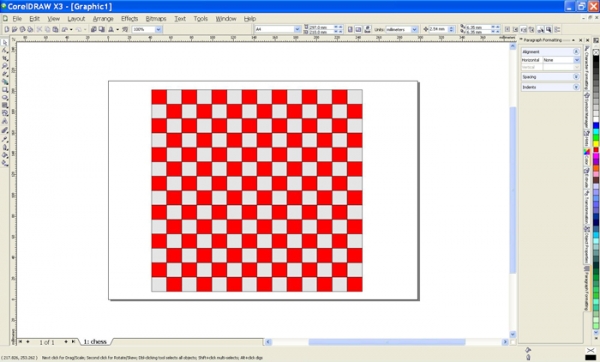Viewport: 600px width, 362px height.
Task: Select the Basic Shapes tool
Action: click(x=5, y=113)
